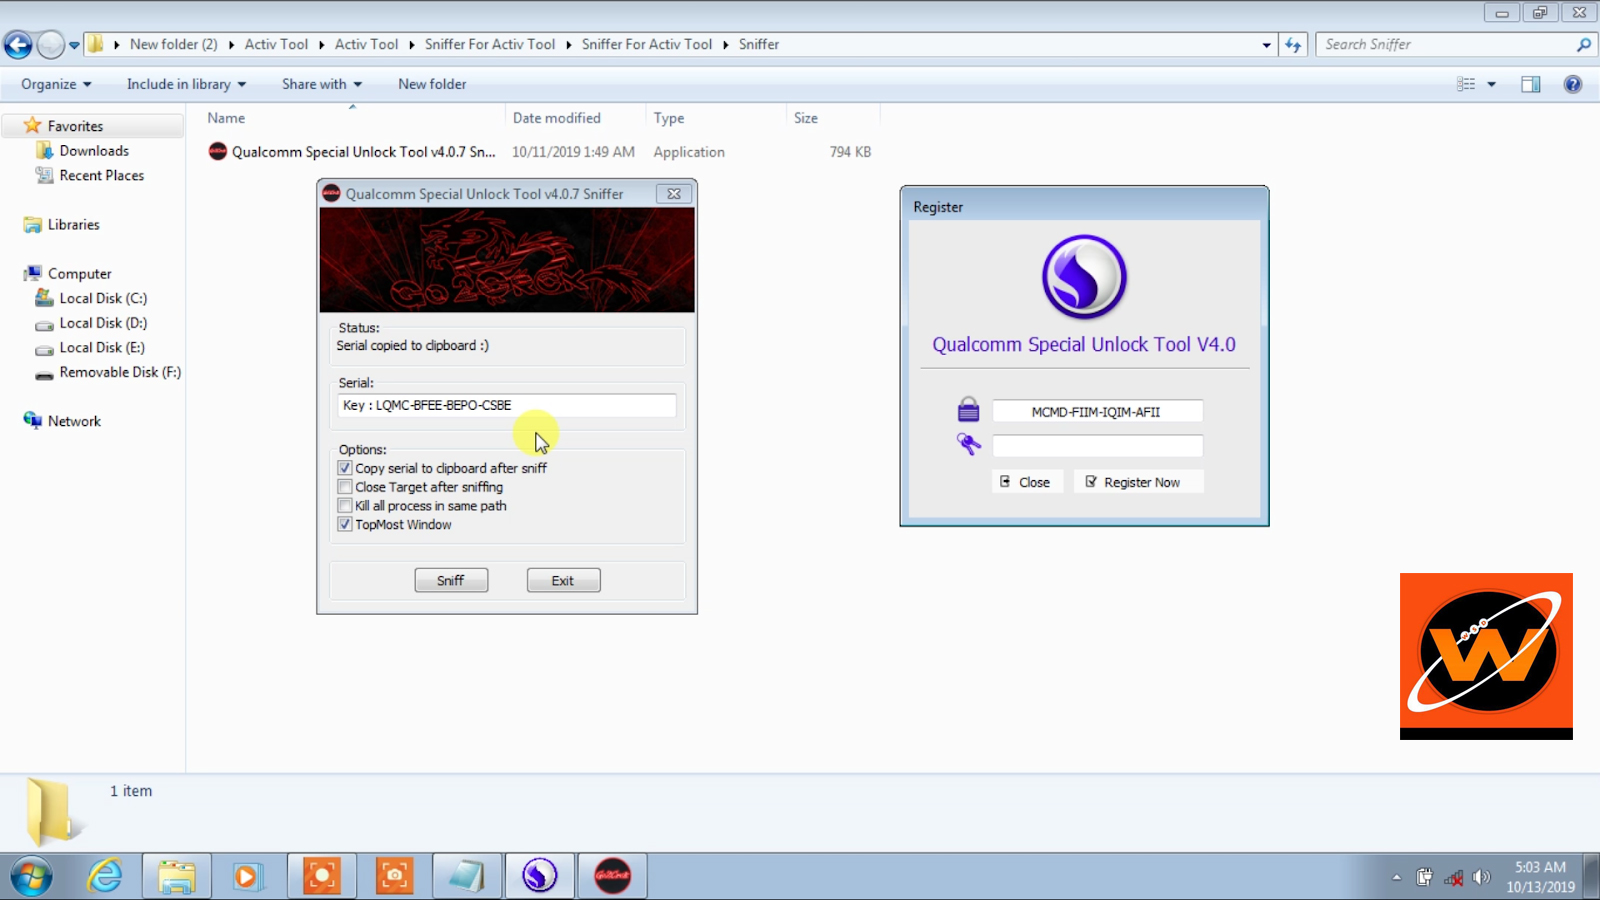Enable Kill all process in same path
The height and width of the screenshot is (900, 1600).
click(x=345, y=506)
